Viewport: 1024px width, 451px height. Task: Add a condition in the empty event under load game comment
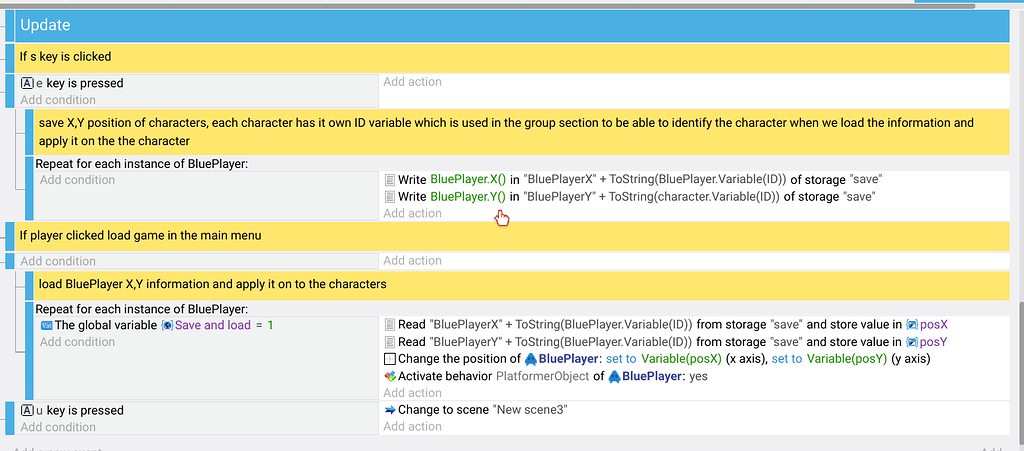tap(58, 261)
